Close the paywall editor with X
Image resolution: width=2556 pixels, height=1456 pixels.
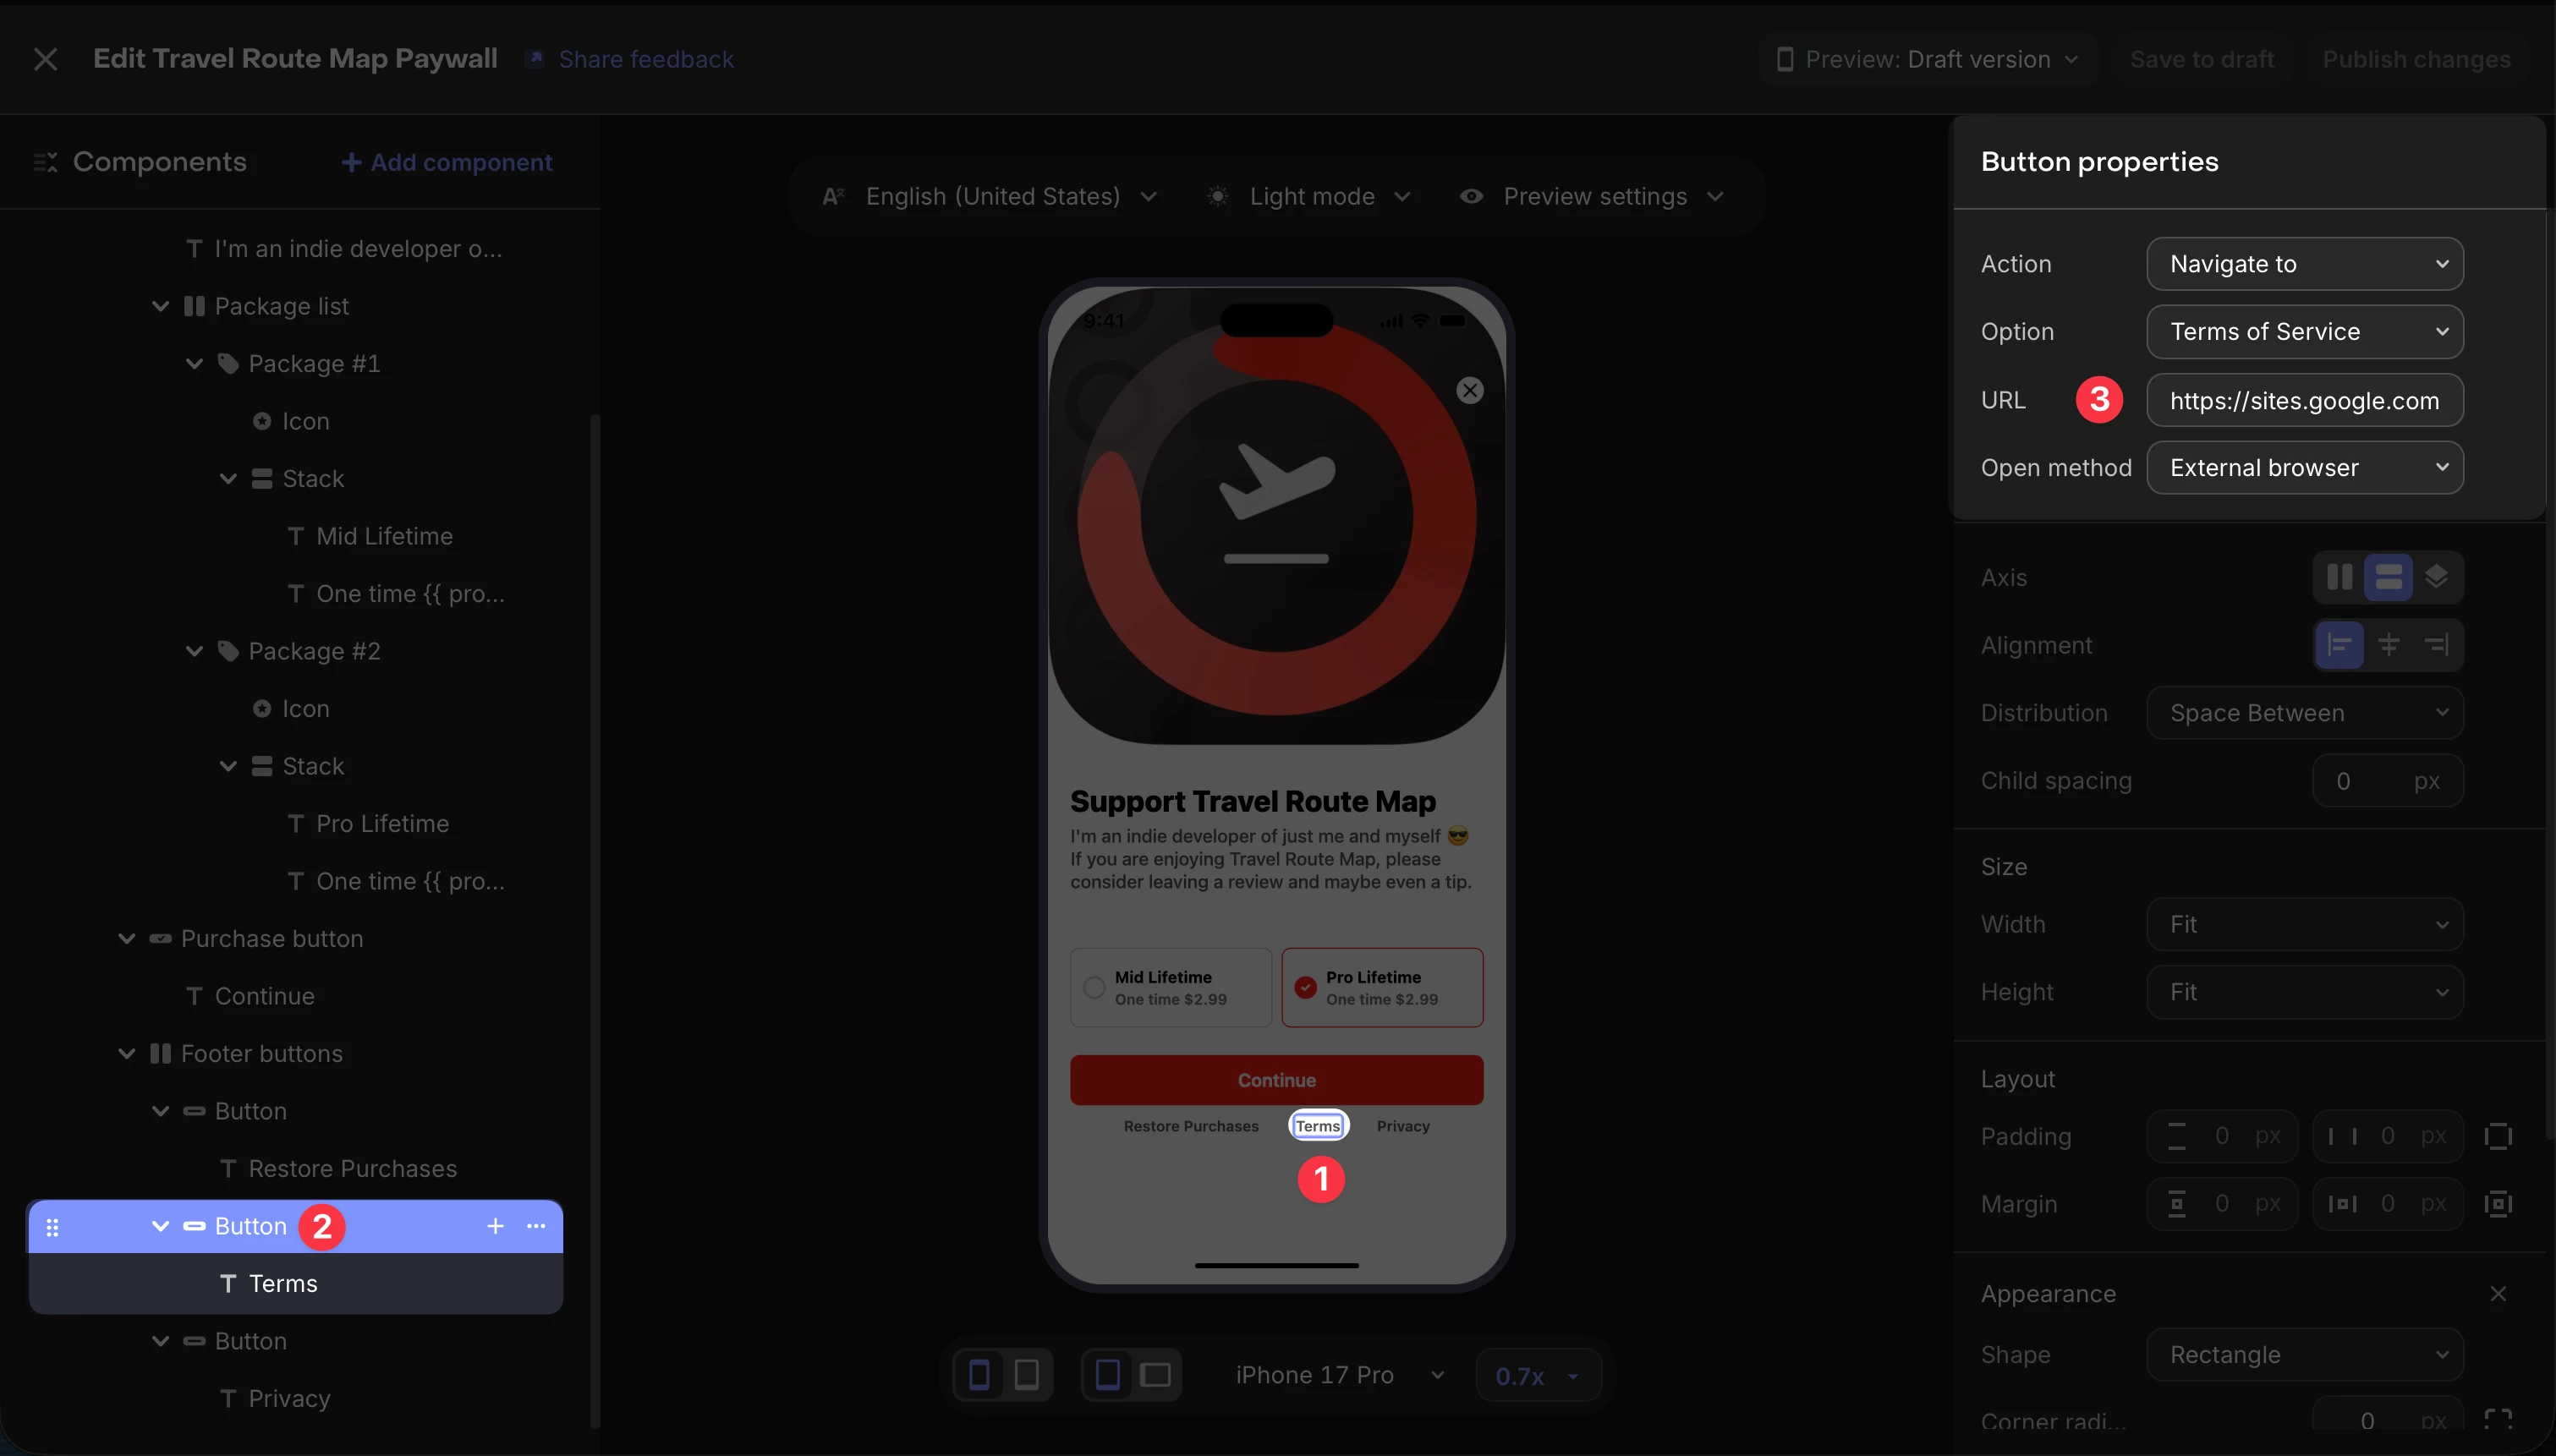[45, 59]
